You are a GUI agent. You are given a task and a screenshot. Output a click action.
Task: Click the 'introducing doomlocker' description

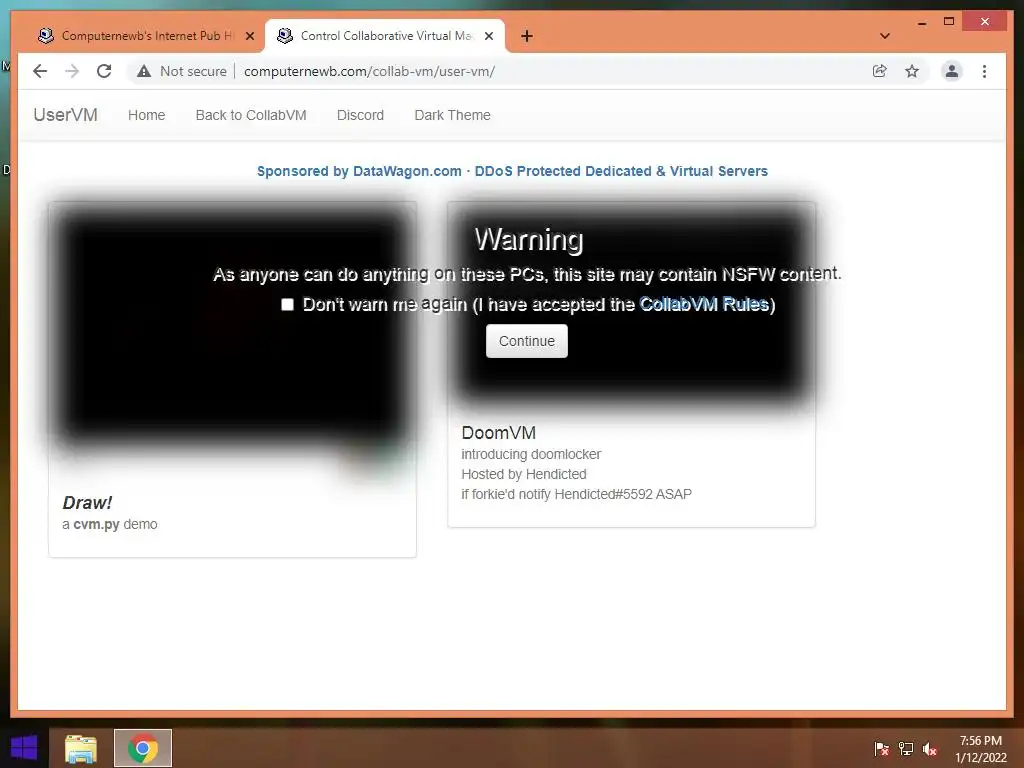[531, 454]
